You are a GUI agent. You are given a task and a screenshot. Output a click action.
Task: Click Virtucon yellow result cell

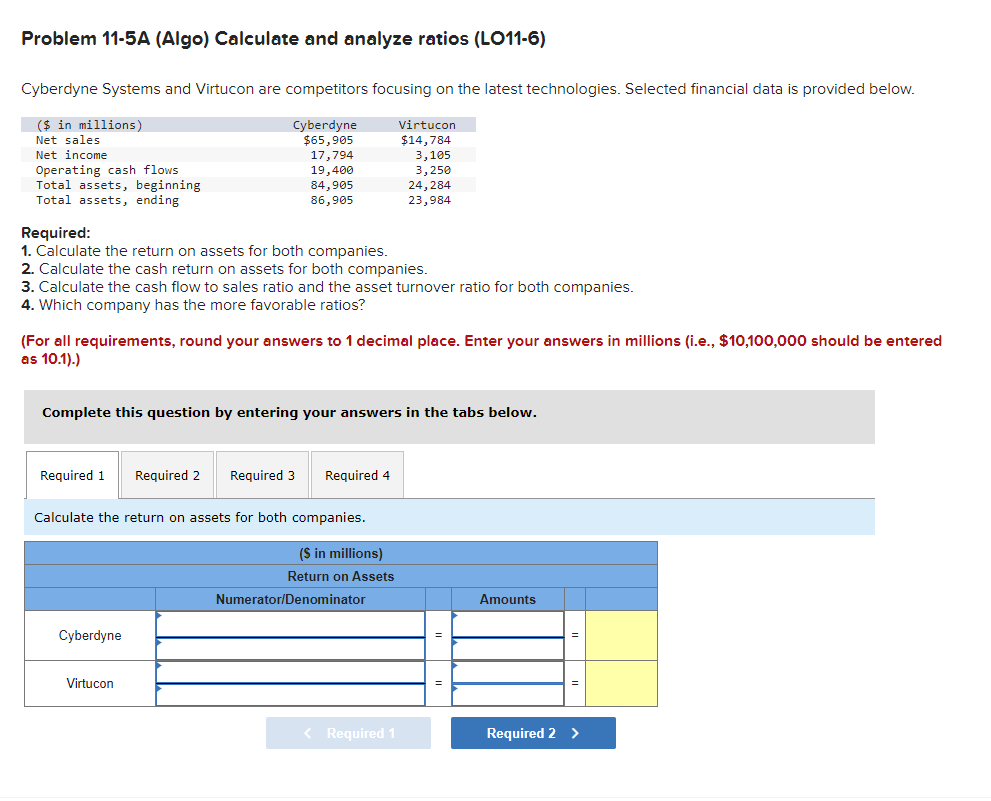(621, 683)
